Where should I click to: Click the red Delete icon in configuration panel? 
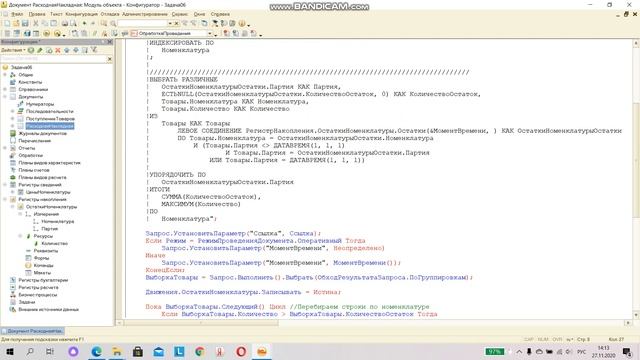pos(58,50)
